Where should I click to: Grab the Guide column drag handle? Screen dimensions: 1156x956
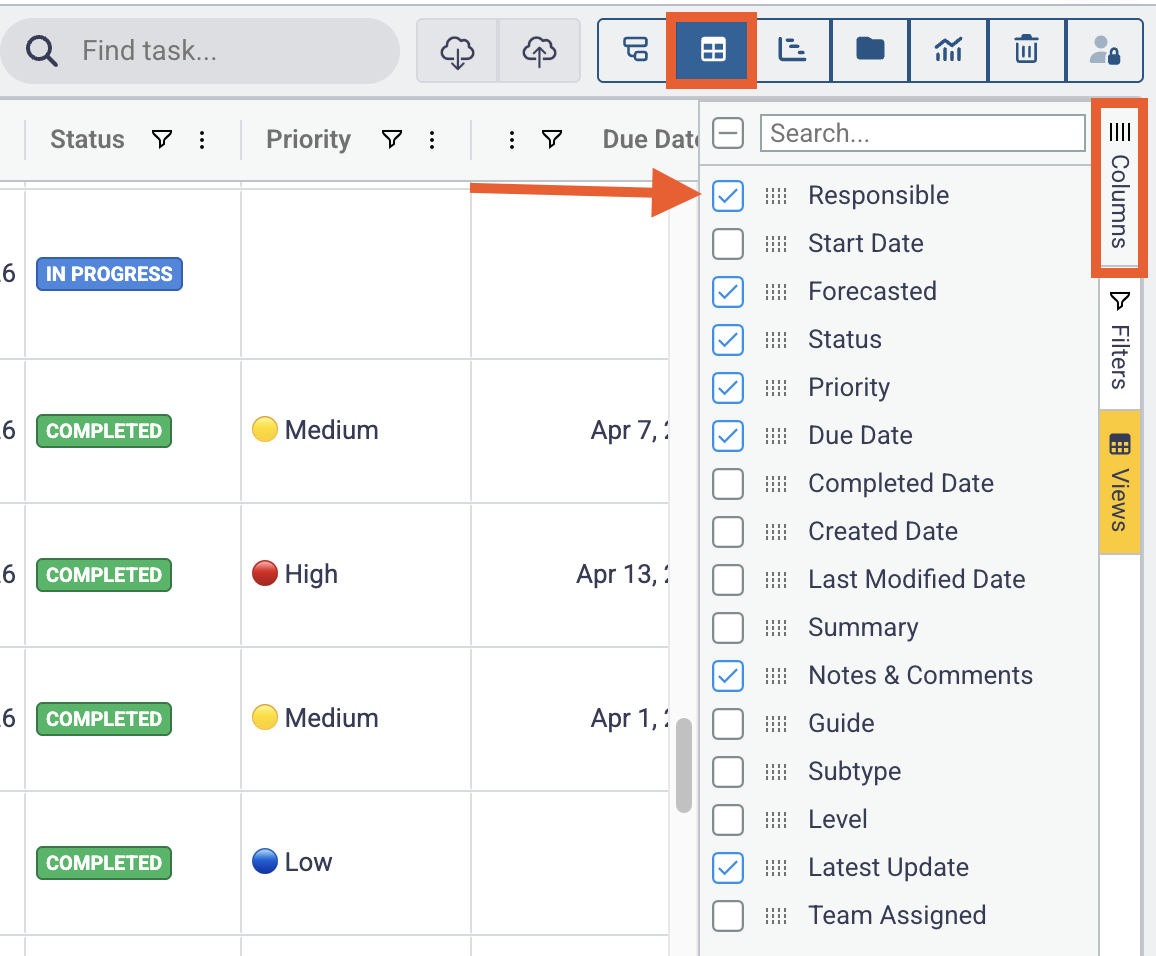tap(776, 724)
